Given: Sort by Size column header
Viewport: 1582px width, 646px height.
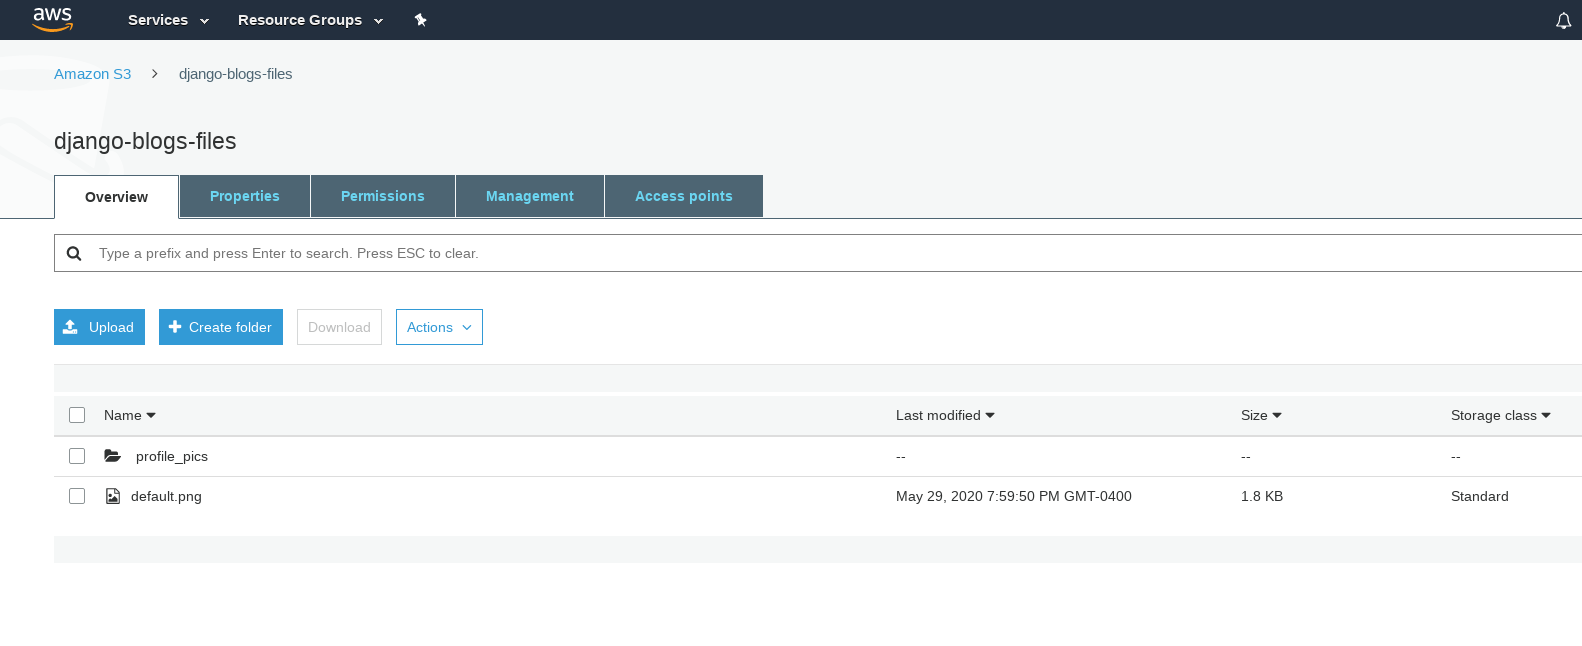Looking at the screenshot, I should [x=1261, y=415].
